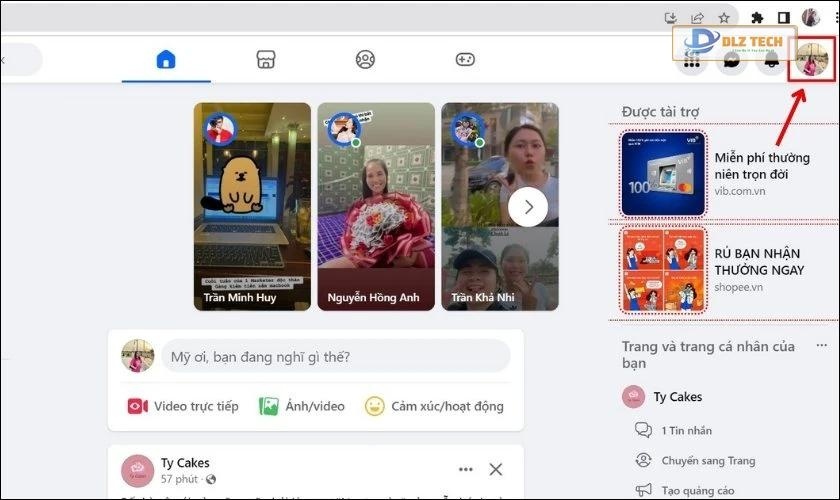Image resolution: width=840 pixels, height=500 pixels.
Task: Open the Gaming tab
Action: 465,59
